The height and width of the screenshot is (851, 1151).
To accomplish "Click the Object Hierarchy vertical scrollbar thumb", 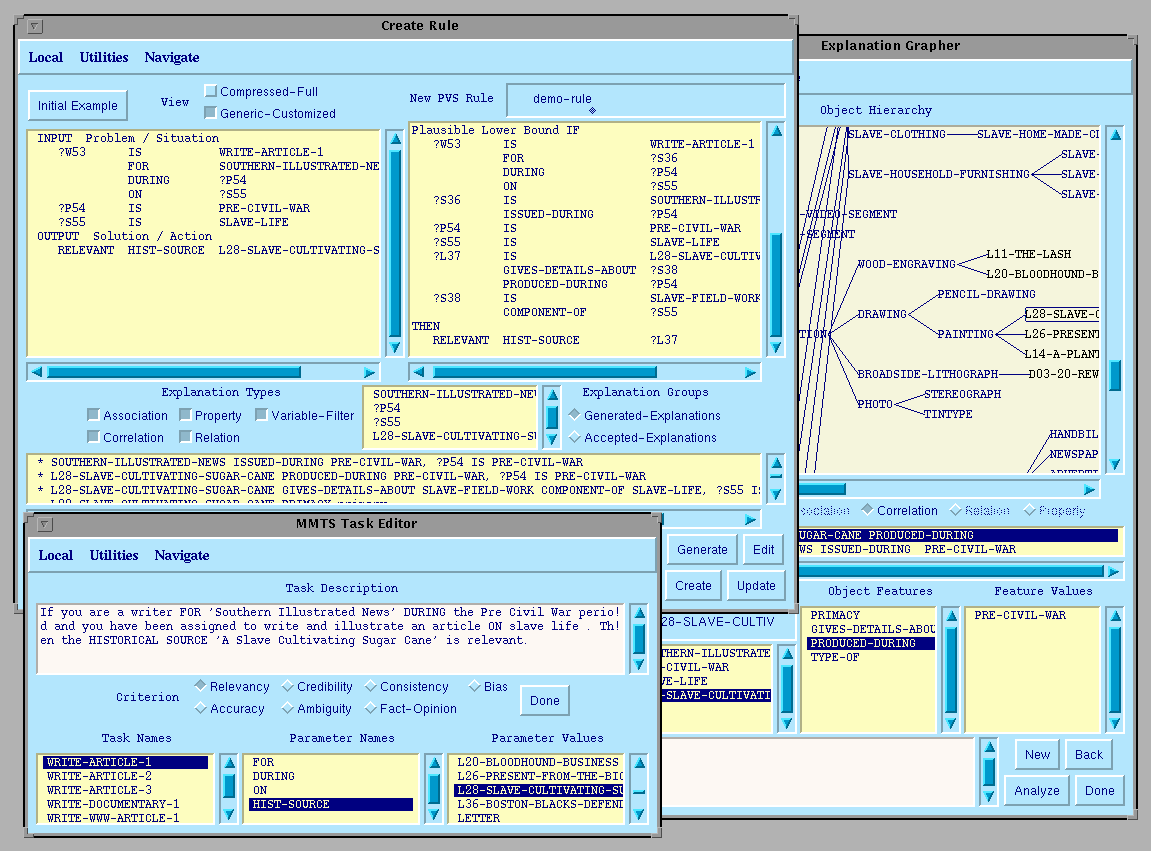I will coord(1115,375).
